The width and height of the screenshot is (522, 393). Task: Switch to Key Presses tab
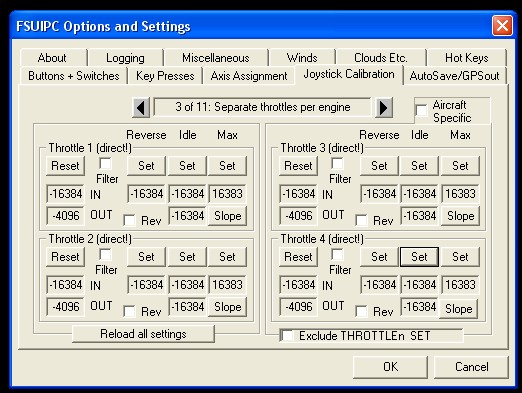pos(165,76)
